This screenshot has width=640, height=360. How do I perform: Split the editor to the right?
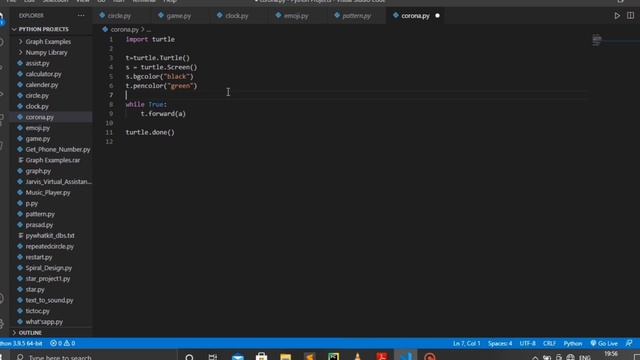coord(630,16)
